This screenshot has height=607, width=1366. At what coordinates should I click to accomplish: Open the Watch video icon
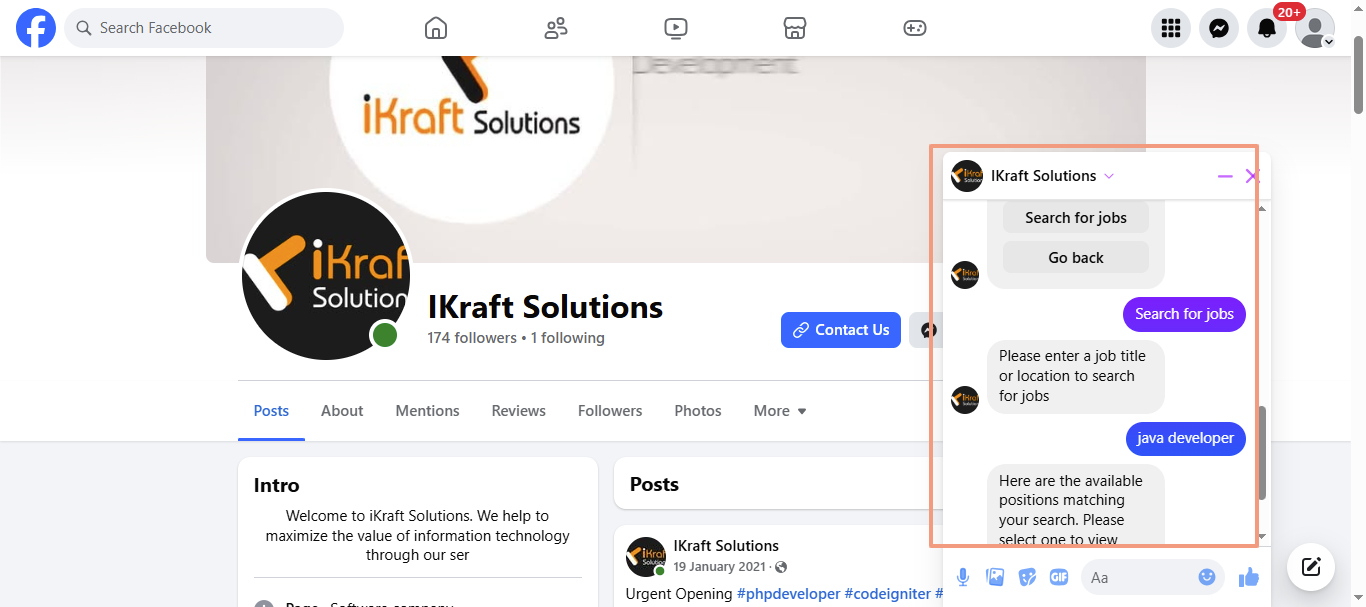676,28
